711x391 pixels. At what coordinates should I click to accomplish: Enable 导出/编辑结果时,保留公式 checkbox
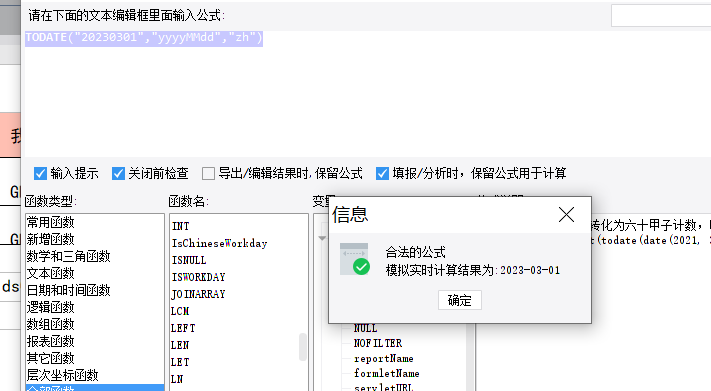pyautogui.click(x=208, y=173)
